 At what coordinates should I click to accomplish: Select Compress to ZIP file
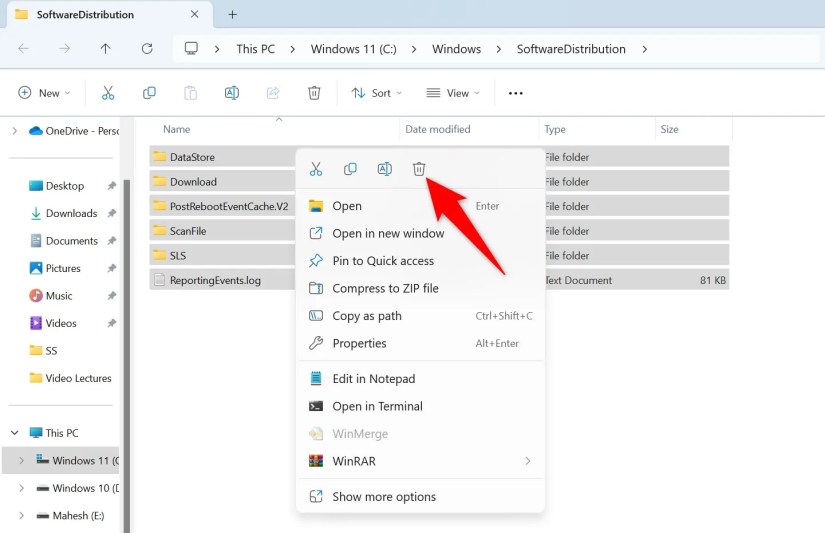coord(420,288)
